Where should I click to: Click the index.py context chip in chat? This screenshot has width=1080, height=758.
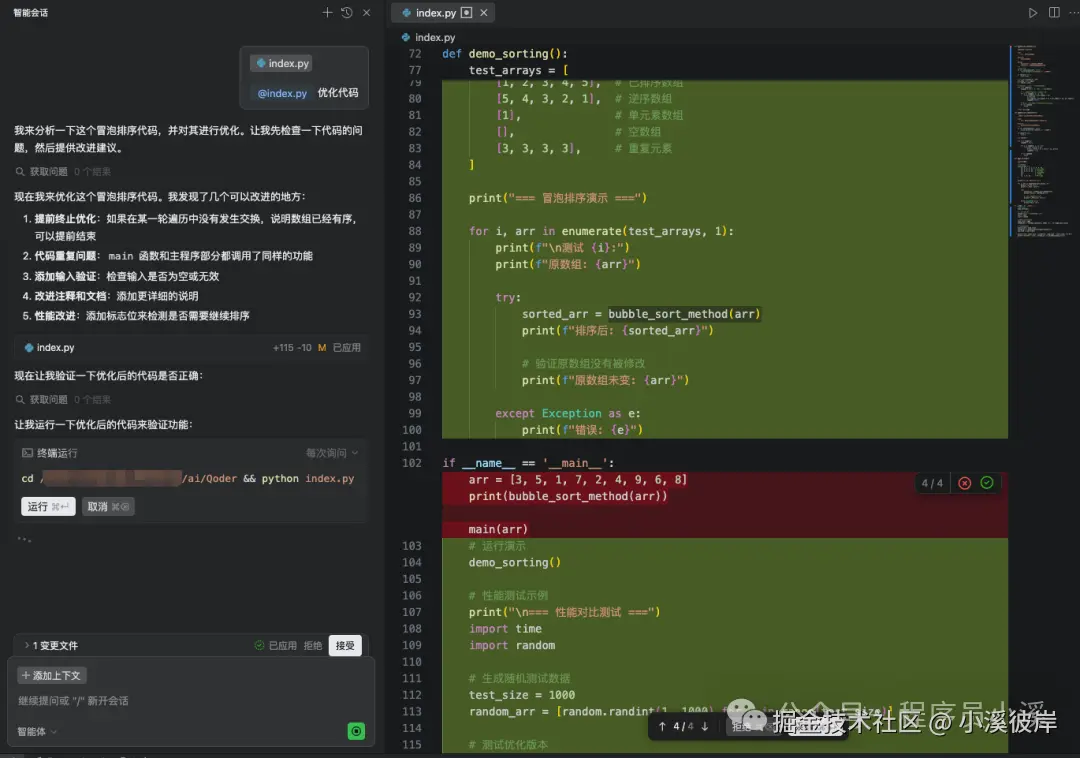click(x=283, y=63)
